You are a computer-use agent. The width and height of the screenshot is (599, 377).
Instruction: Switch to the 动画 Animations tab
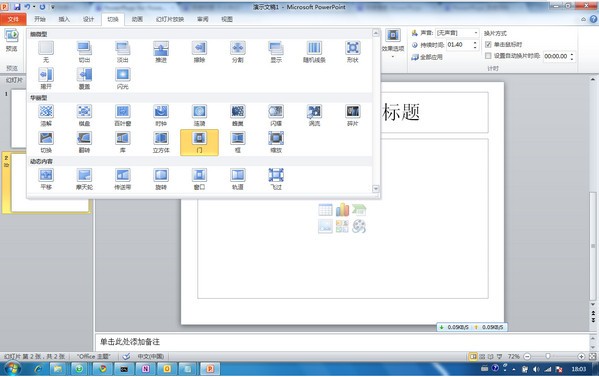[x=137, y=19]
